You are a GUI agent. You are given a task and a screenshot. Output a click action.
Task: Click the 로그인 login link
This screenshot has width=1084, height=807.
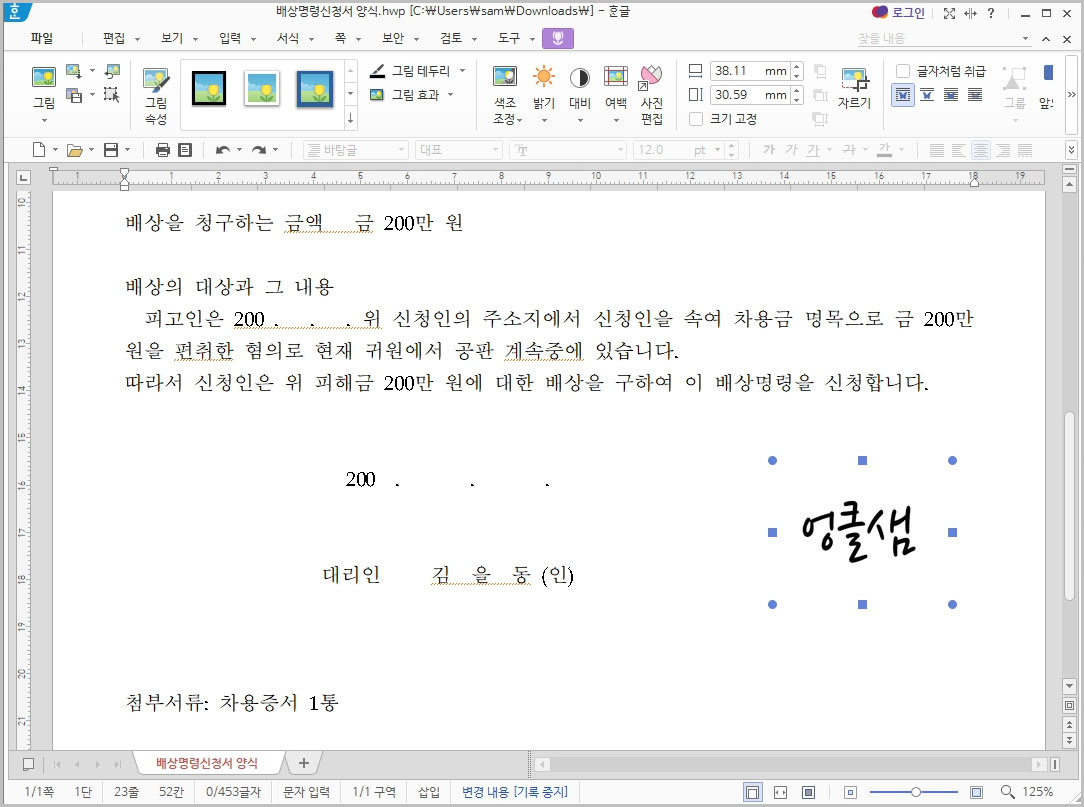click(906, 11)
